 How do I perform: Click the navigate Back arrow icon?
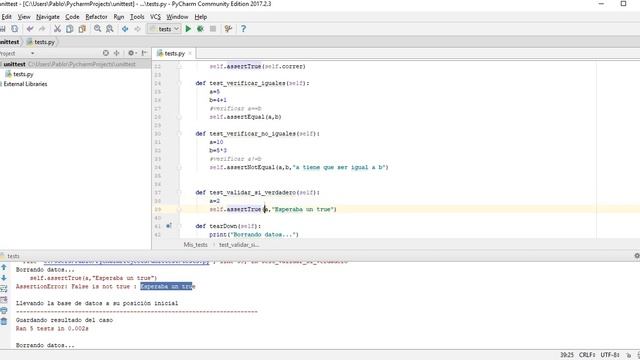[x=125, y=29]
